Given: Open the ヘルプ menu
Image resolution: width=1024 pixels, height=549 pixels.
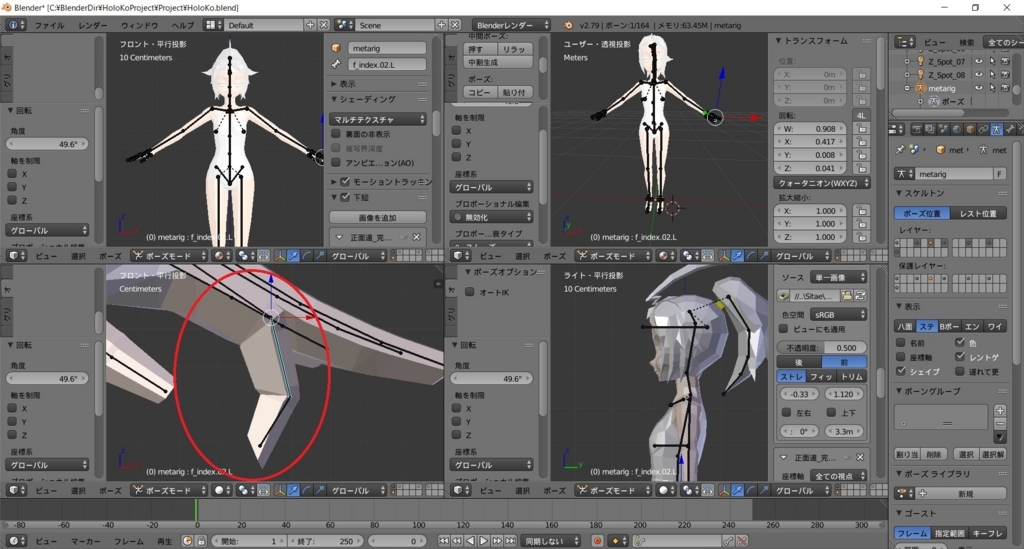Looking at the screenshot, I should [x=182, y=25].
